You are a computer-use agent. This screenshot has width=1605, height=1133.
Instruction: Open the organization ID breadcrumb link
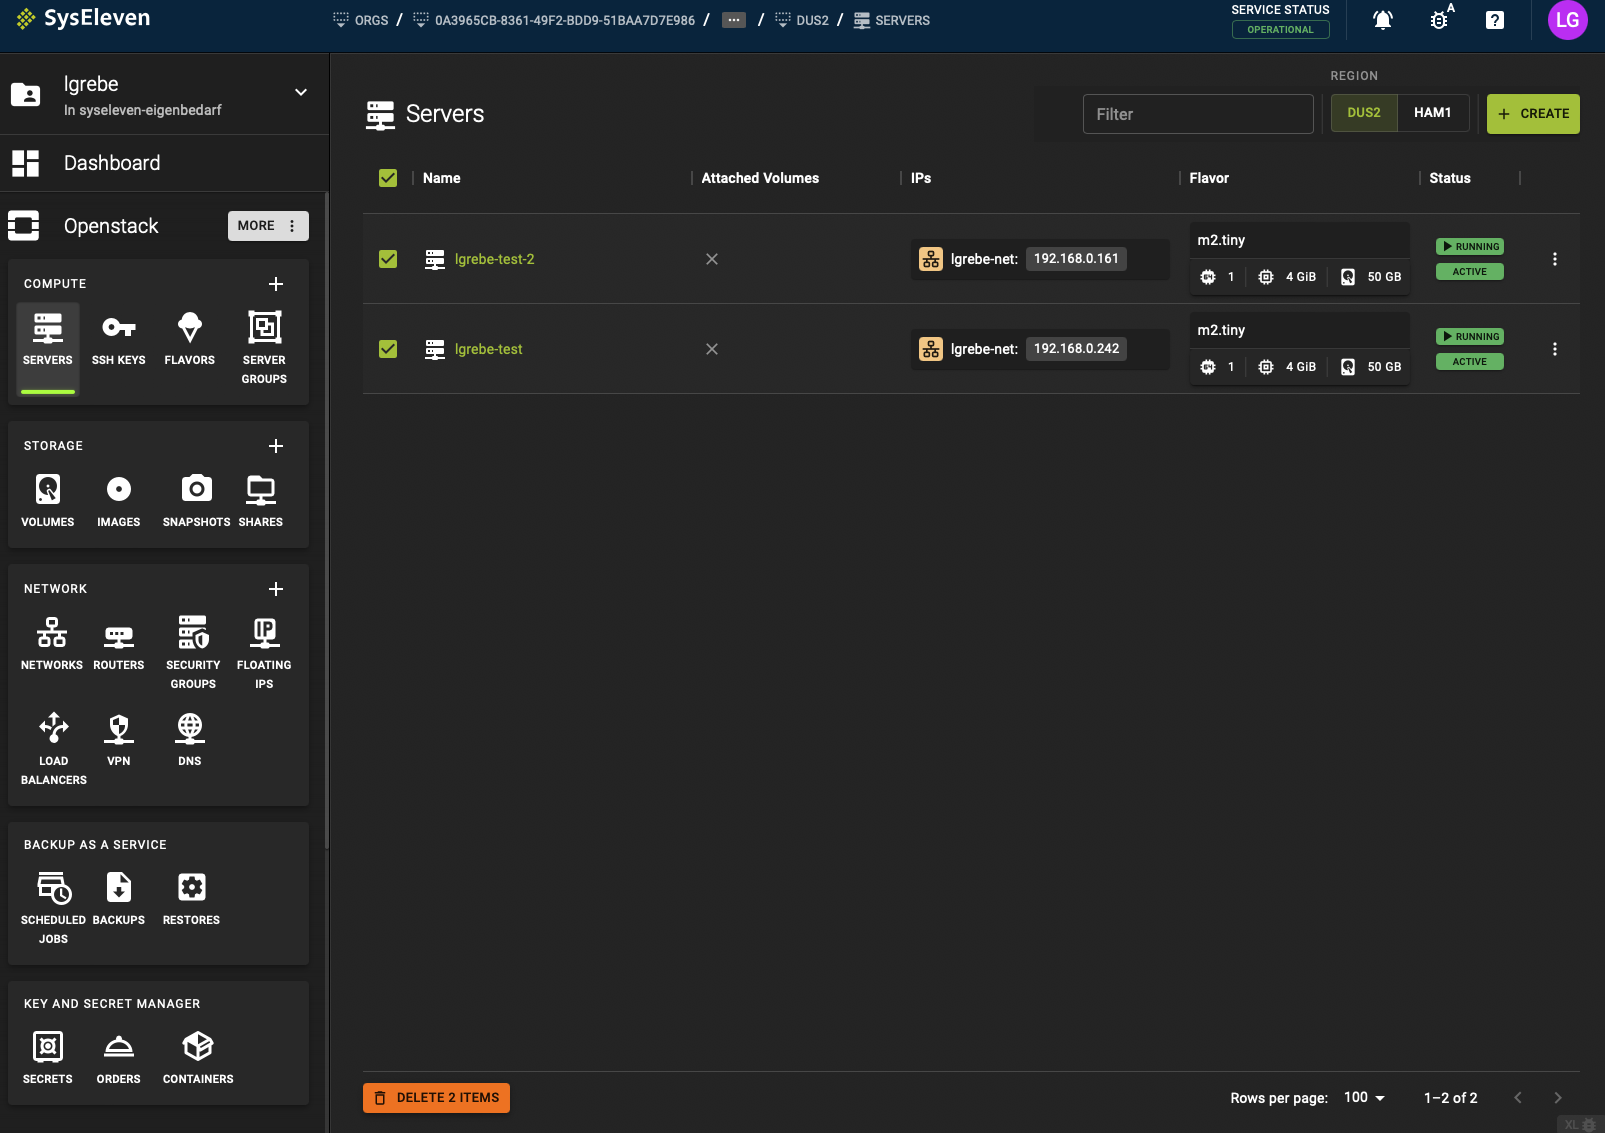click(x=555, y=20)
